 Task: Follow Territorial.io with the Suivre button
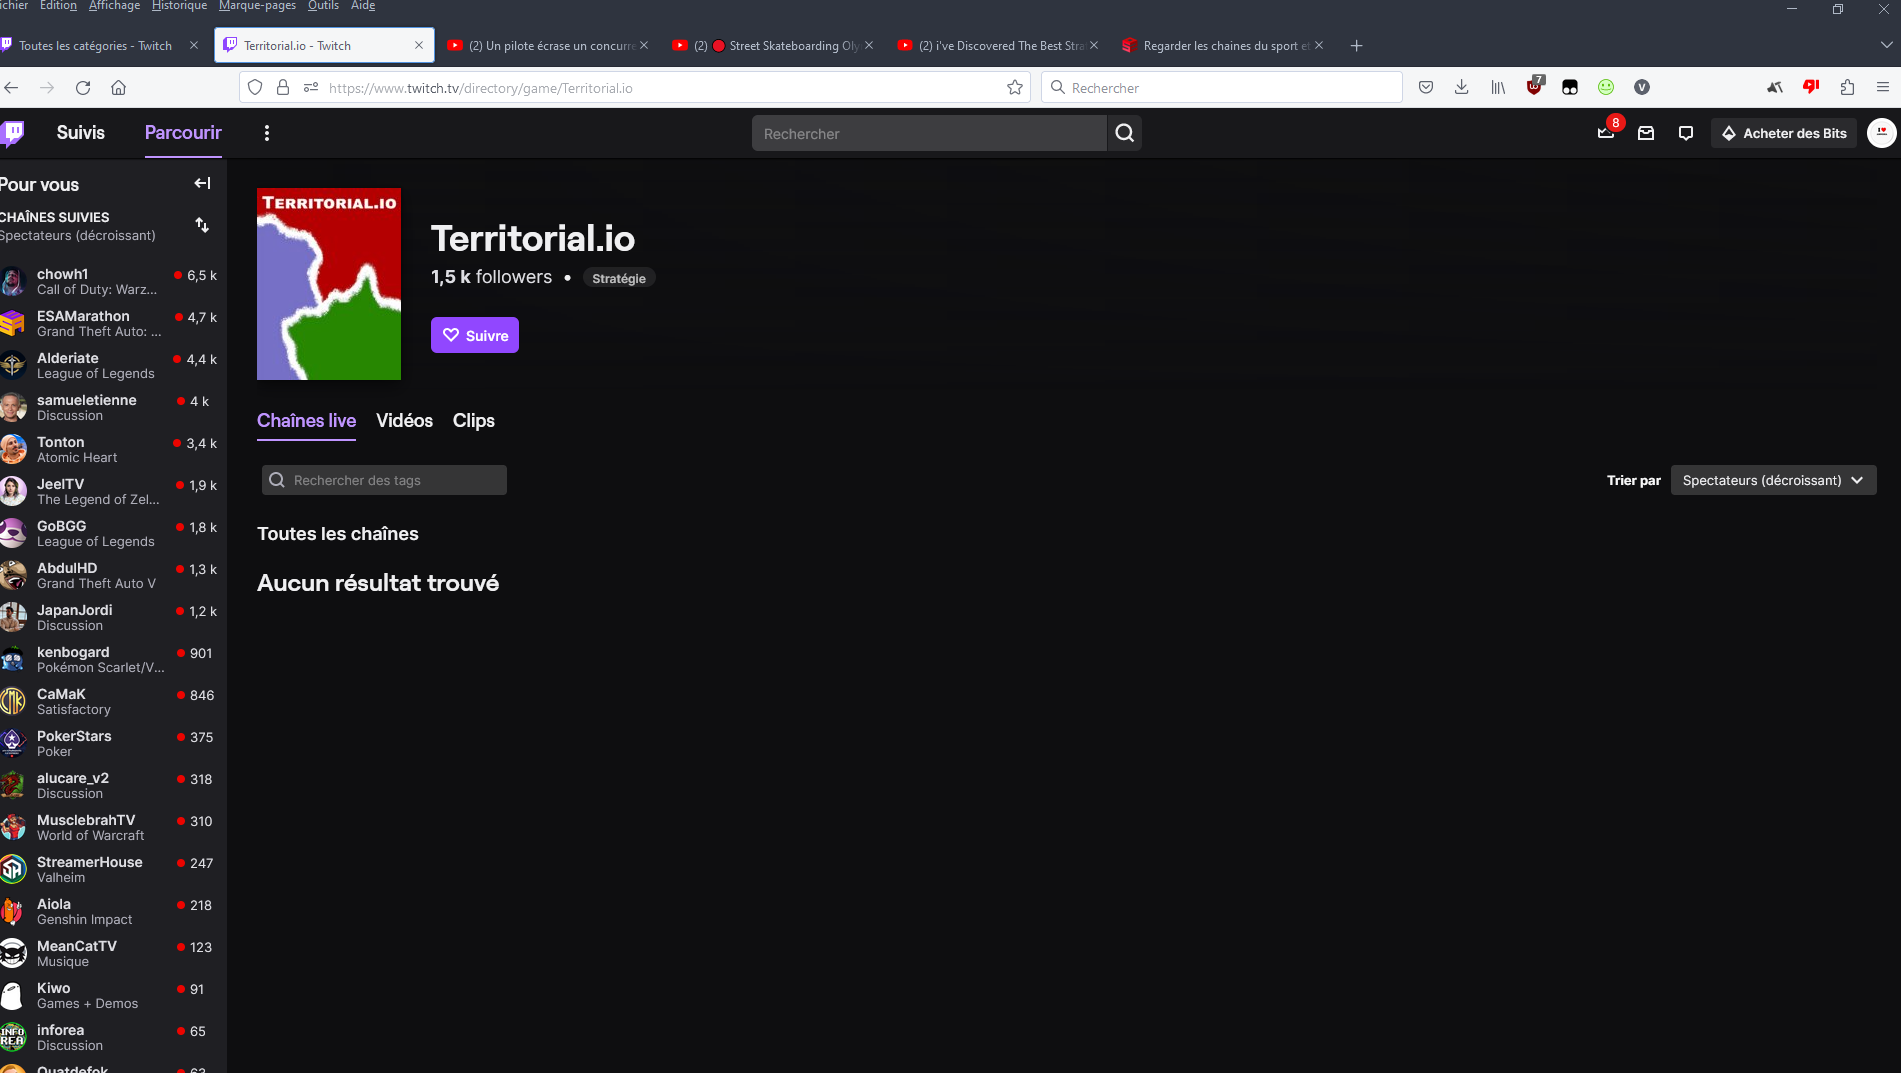(475, 335)
